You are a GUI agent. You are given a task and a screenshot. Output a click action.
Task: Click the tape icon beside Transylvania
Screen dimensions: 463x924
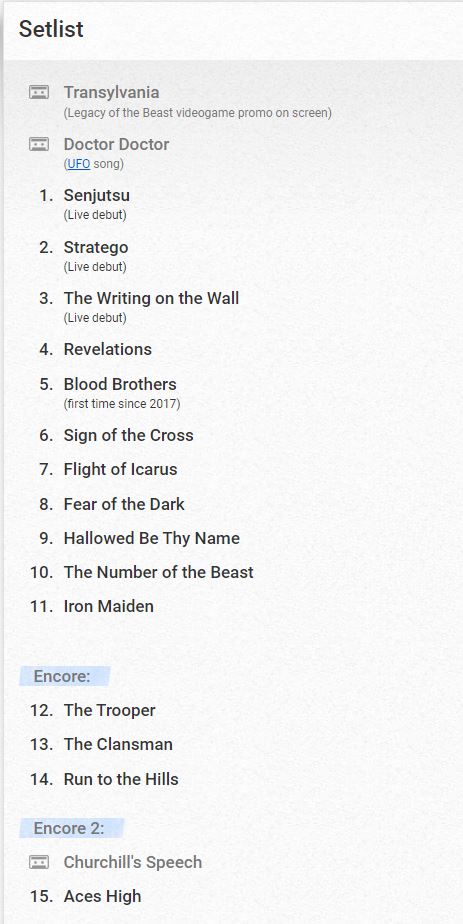point(39,93)
